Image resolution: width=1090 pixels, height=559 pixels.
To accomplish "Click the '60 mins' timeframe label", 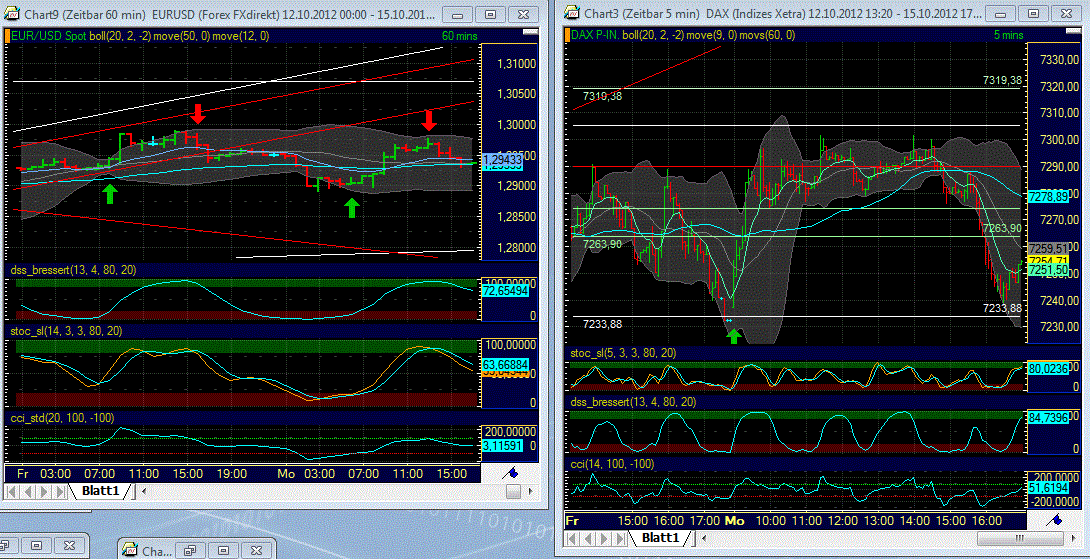I will pyautogui.click(x=460, y=35).
